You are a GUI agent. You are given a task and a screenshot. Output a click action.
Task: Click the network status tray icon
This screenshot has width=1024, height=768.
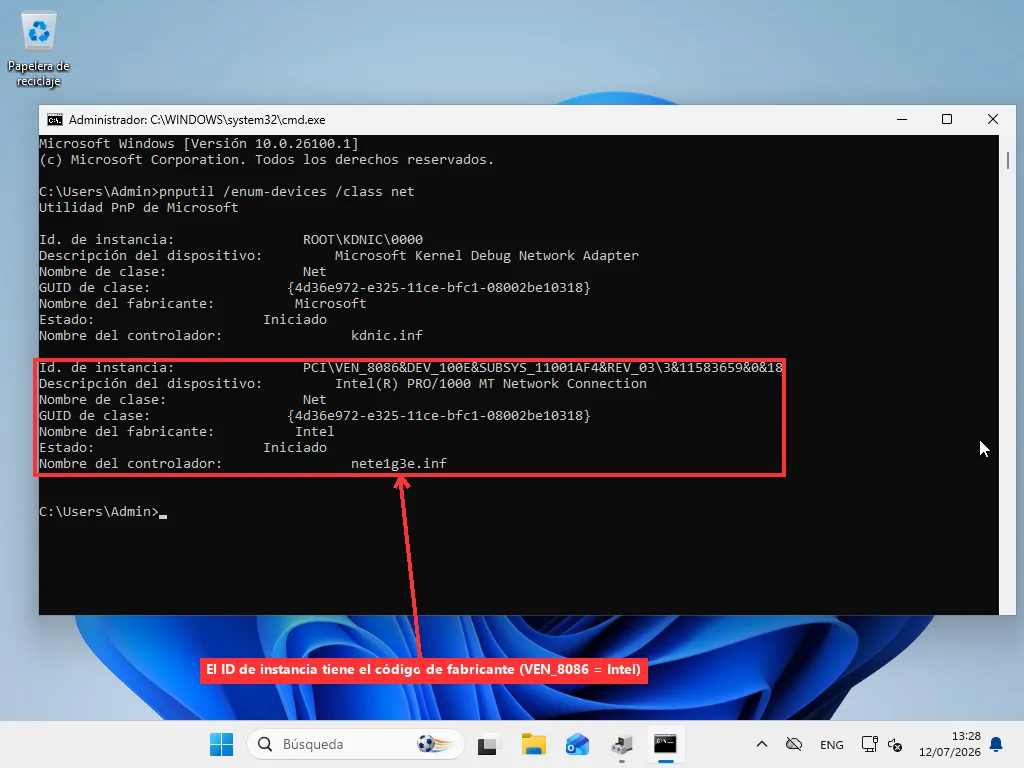(869, 744)
